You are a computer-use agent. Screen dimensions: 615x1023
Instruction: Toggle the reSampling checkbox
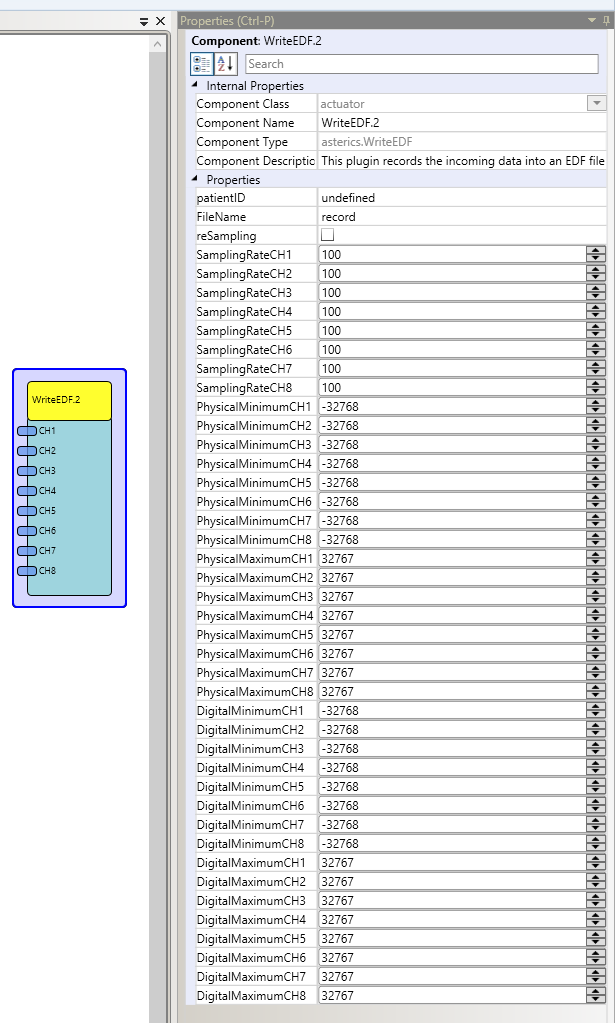coord(327,236)
